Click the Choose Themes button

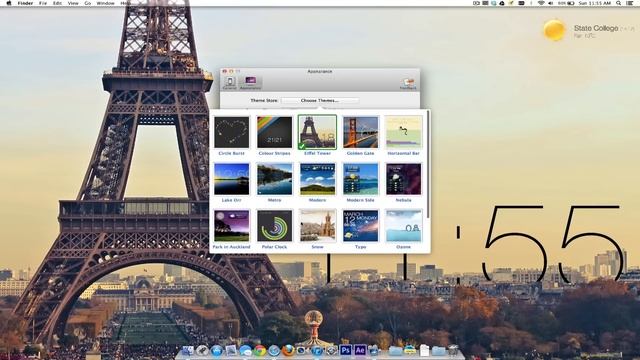click(x=320, y=100)
